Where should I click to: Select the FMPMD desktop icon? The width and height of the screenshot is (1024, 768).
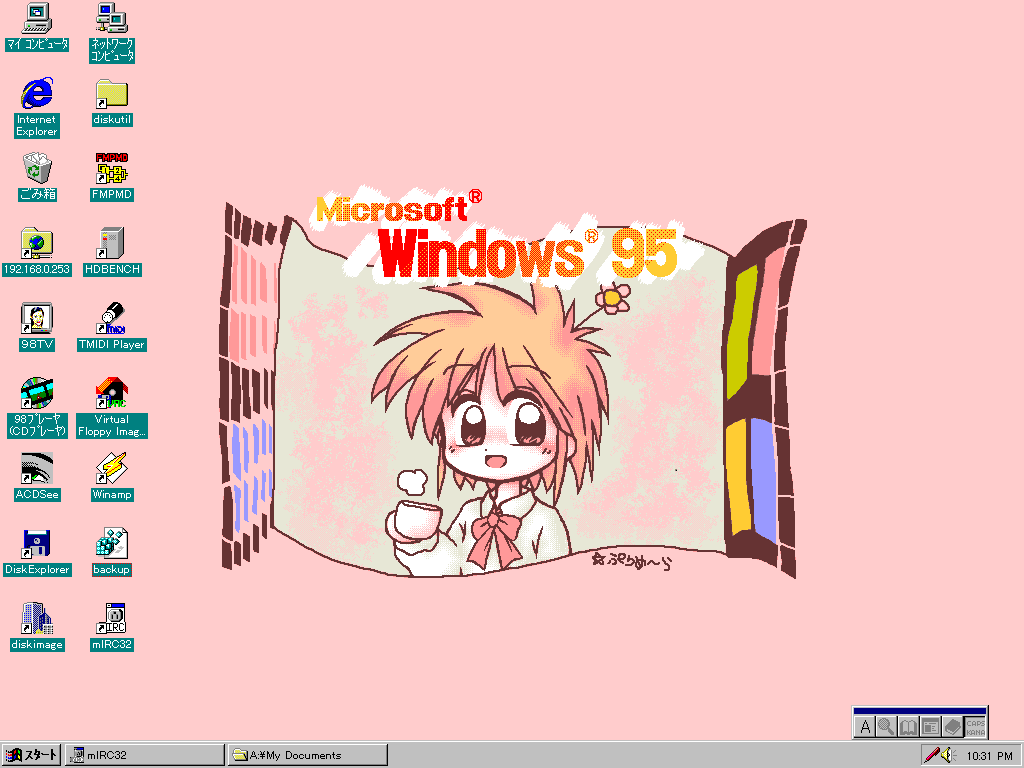pyautogui.click(x=112, y=169)
